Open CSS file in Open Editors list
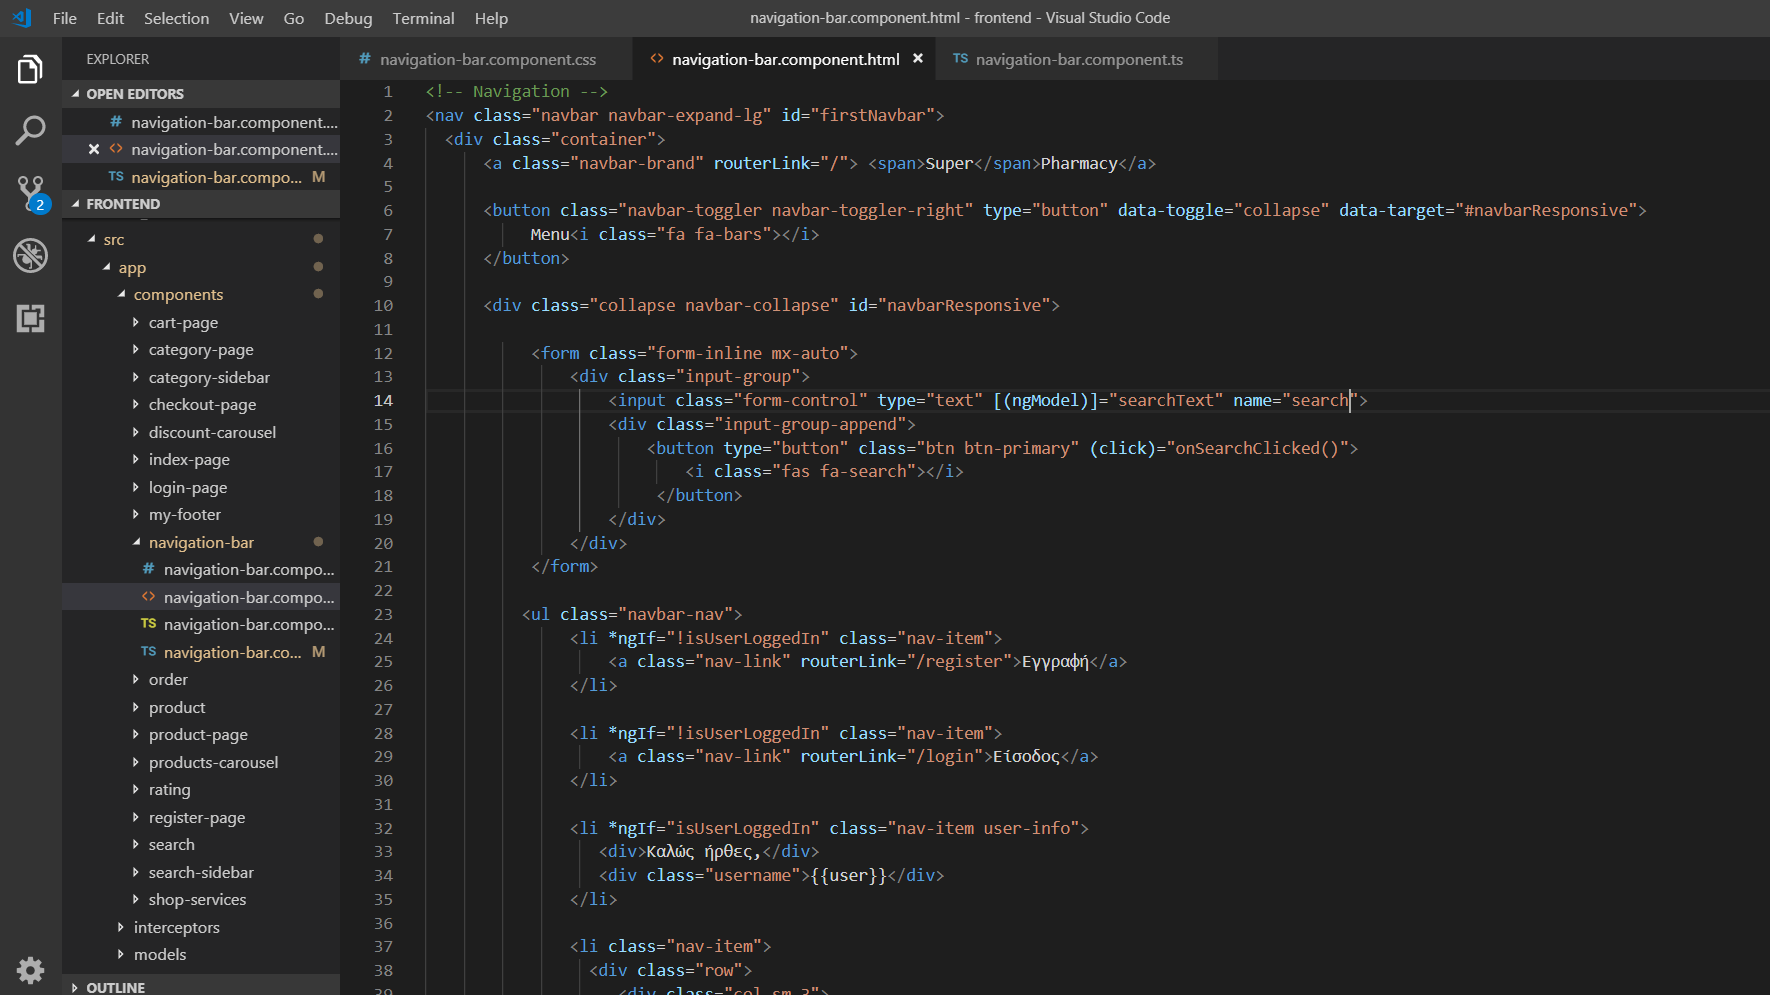1770x995 pixels. click(x=201, y=122)
